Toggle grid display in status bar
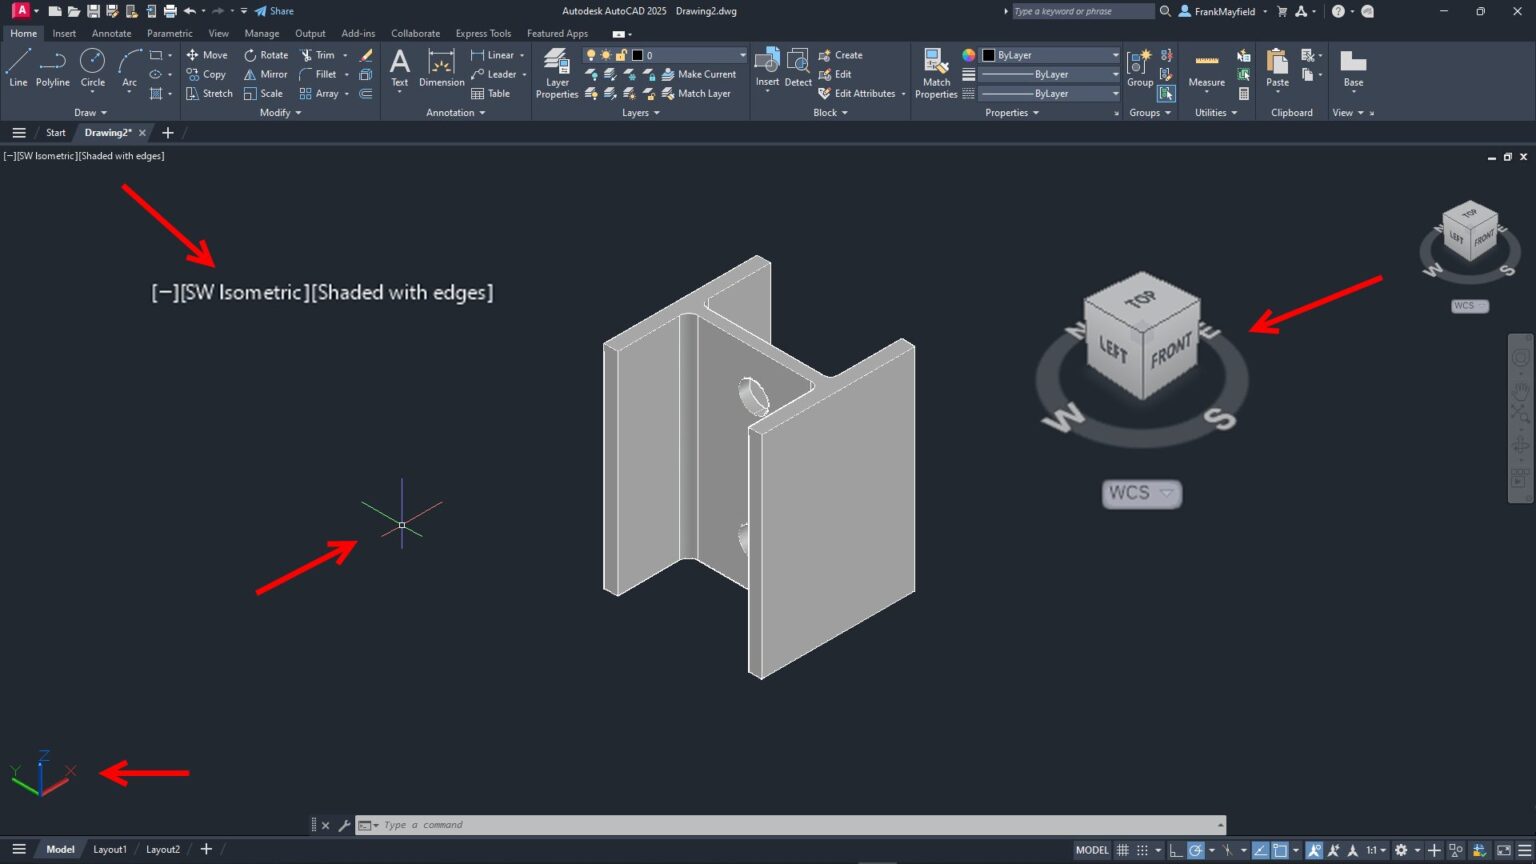Image resolution: width=1536 pixels, height=864 pixels. [1122, 849]
